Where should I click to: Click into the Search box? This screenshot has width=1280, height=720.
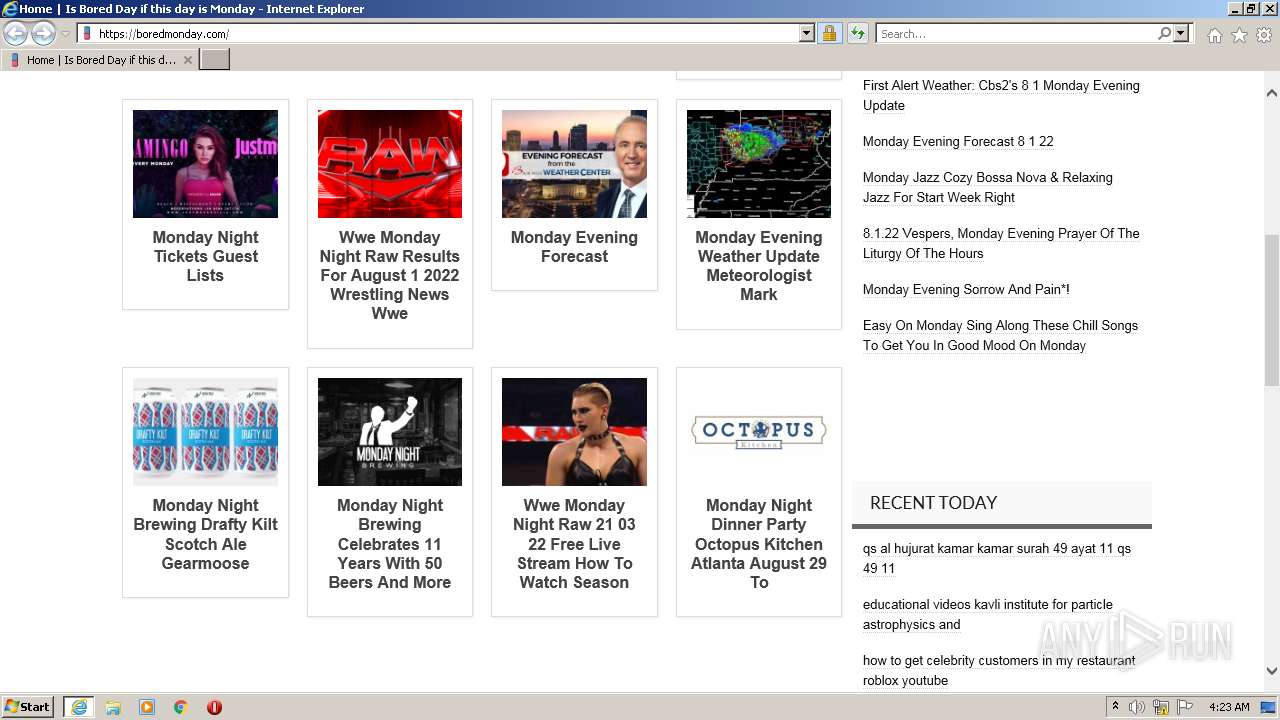coord(1016,34)
